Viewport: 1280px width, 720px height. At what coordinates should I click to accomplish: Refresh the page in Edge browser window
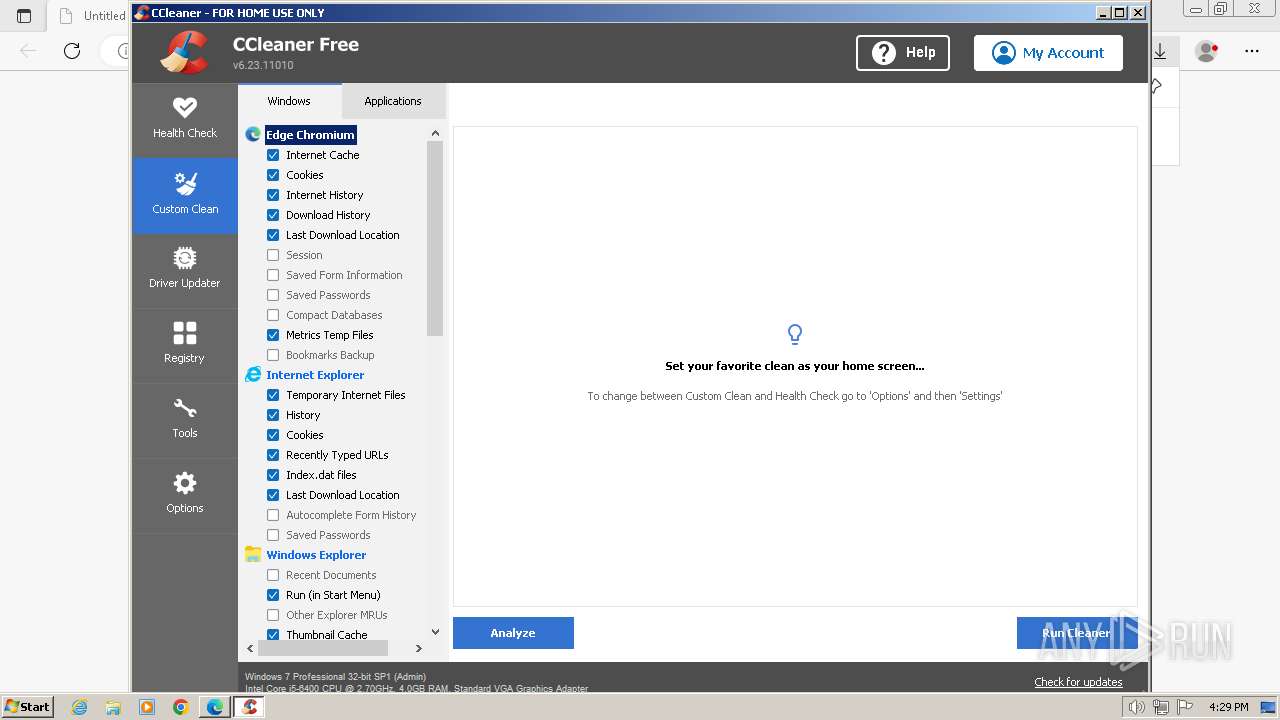click(x=72, y=51)
